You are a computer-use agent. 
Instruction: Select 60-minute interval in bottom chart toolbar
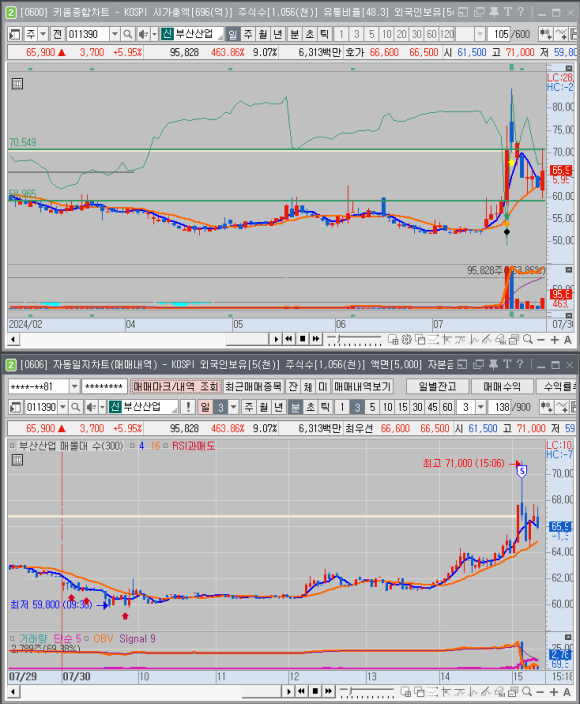point(447,407)
